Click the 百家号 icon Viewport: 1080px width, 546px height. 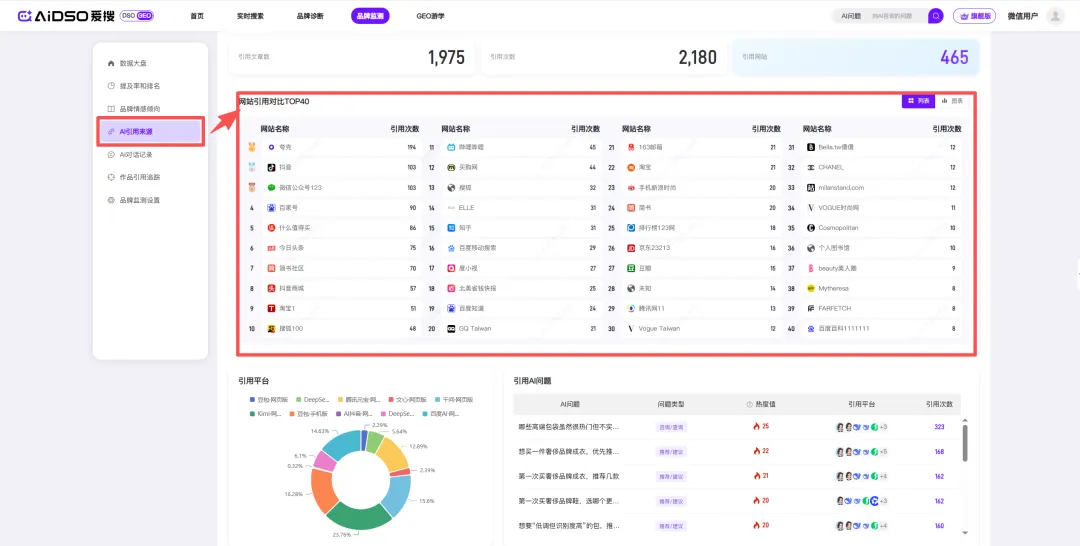tap(271, 207)
